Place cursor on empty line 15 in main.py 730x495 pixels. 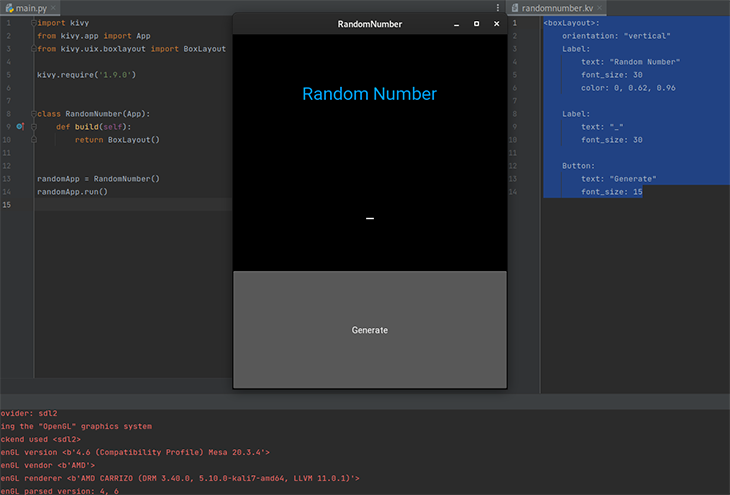[133, 205]
